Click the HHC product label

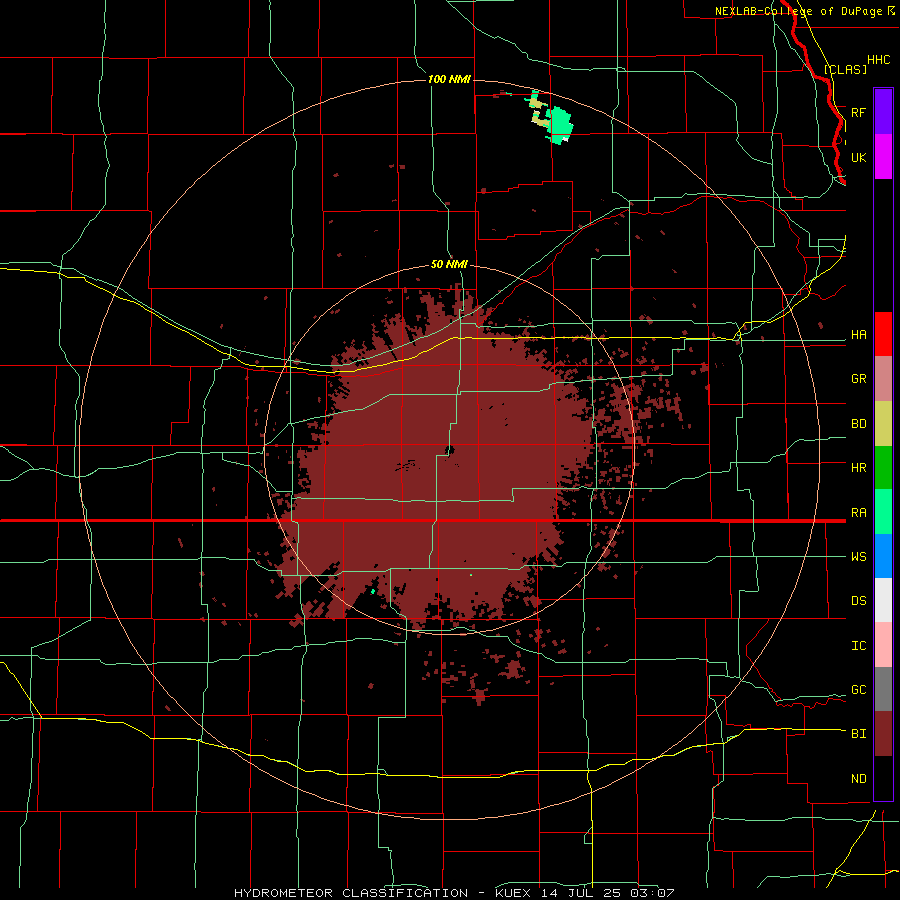click(x=879, y=60)
